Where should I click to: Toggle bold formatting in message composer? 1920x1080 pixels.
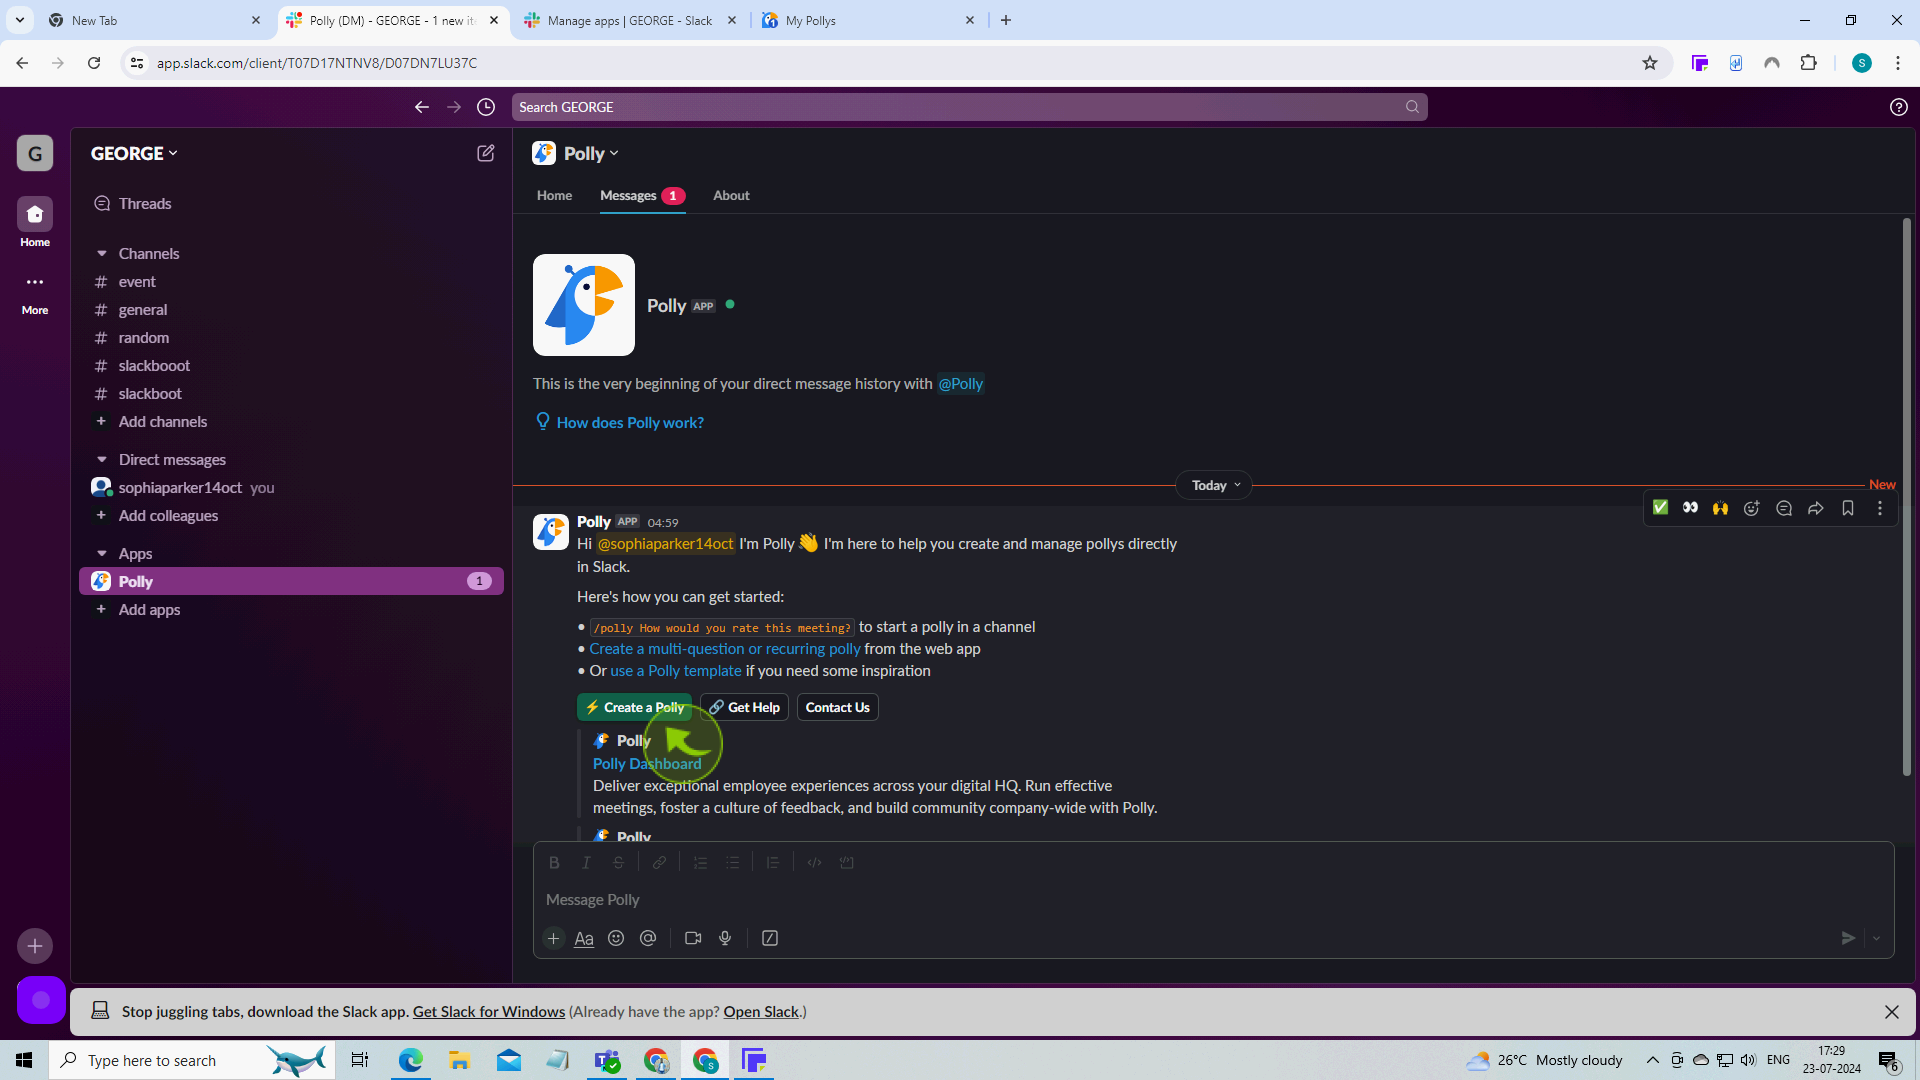tap(554, 862)
